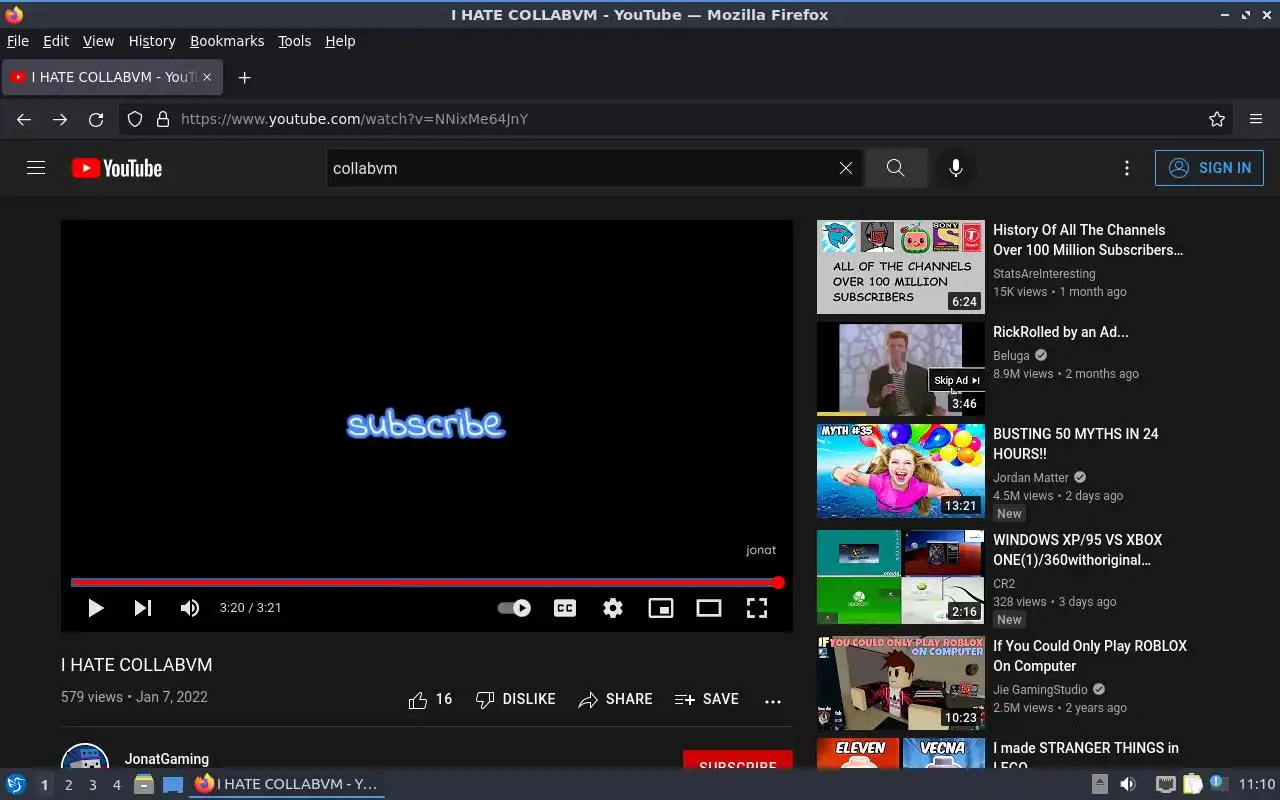The height and width of the screenshot is (800, 1280).
Task: Click SIGN IN button
Action: tap(1209, 168)
